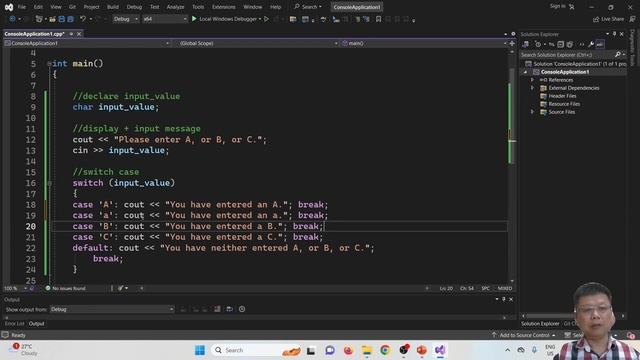Collapse the ConsoleApplication1 project node
Viewport: 640px width, 360px height.
[x=525, y=72]
